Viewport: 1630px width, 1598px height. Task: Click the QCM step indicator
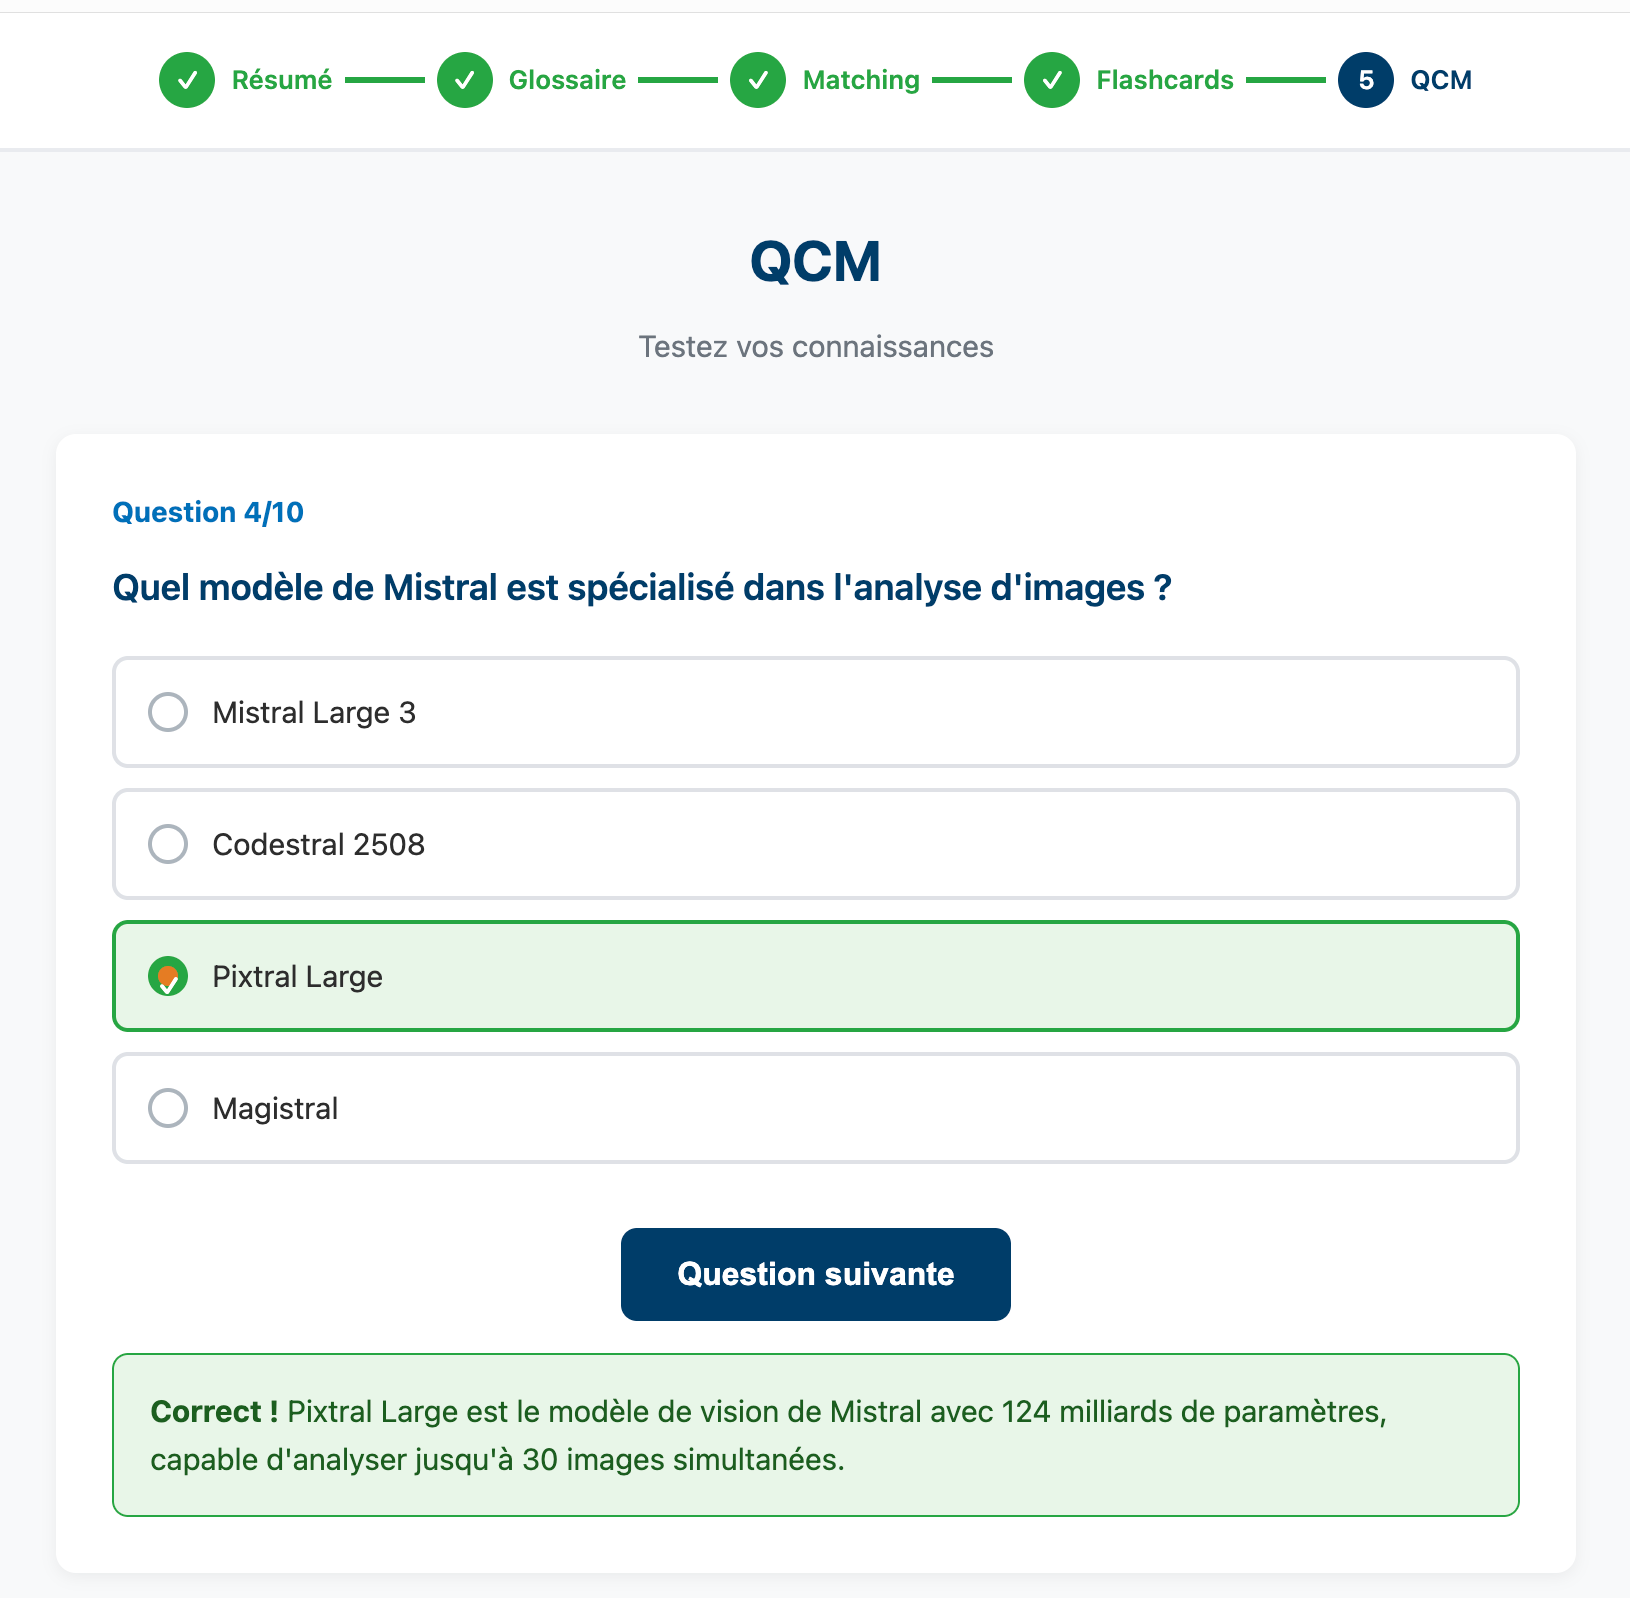(1440, 80)
